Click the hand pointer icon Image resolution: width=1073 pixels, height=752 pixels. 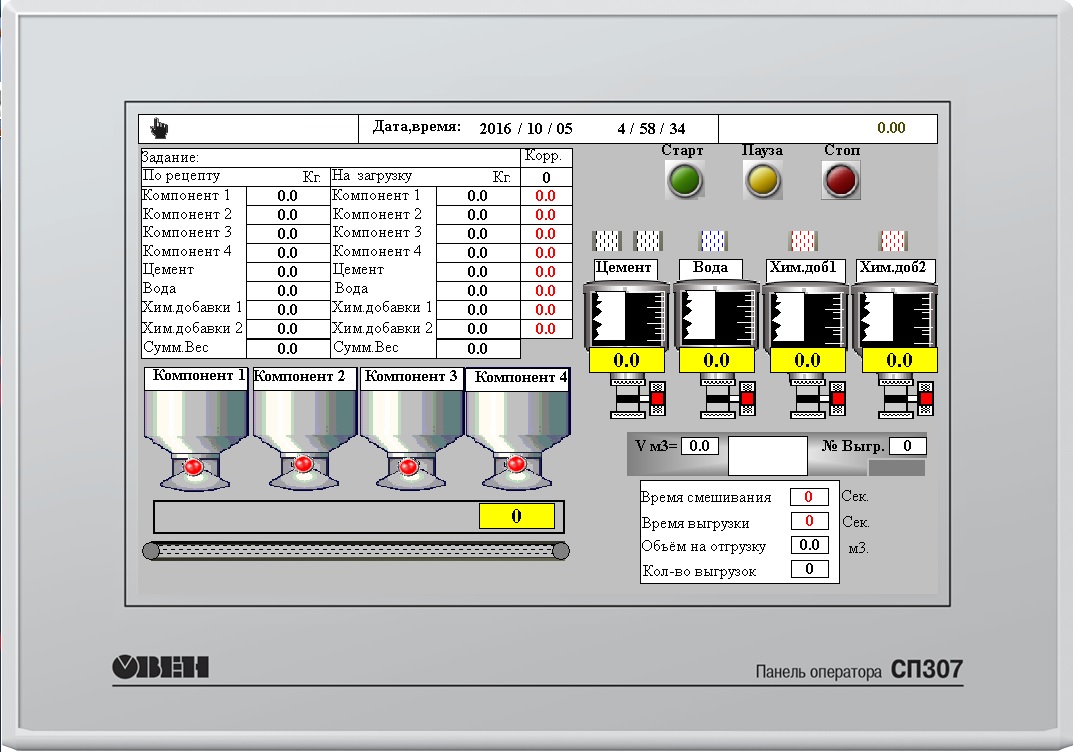159,128
